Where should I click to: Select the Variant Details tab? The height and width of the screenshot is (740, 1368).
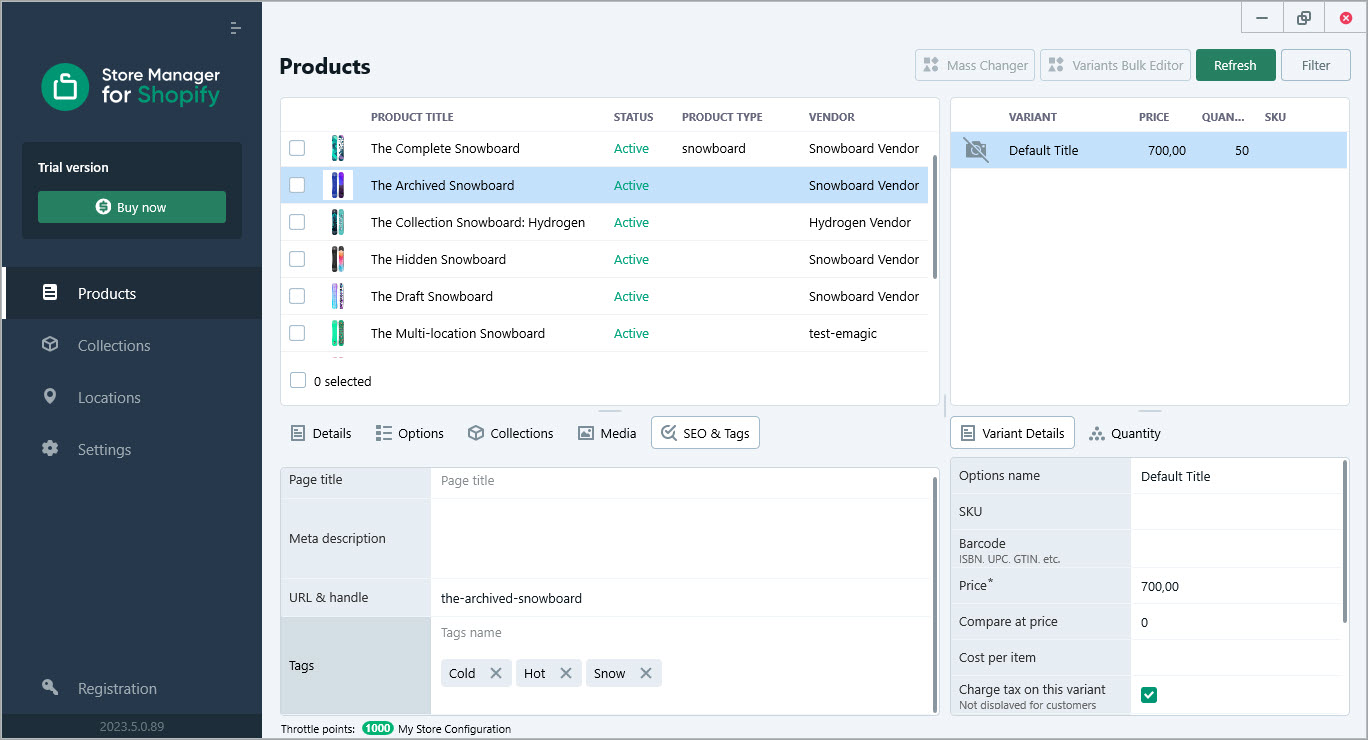click(x=1012, y=433)
